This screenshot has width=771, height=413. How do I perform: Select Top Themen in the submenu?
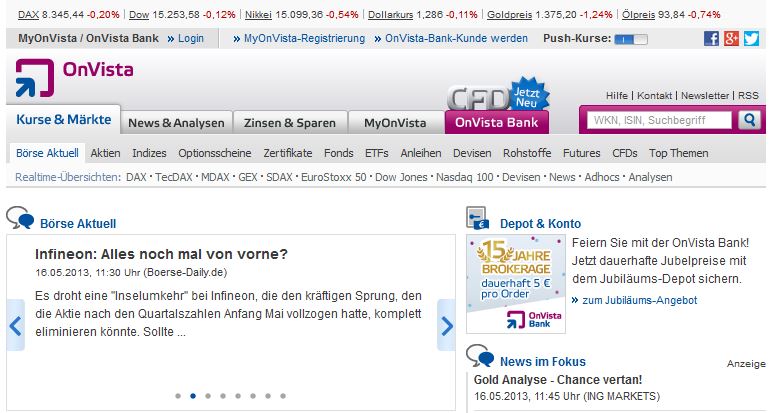pos(679,153)
